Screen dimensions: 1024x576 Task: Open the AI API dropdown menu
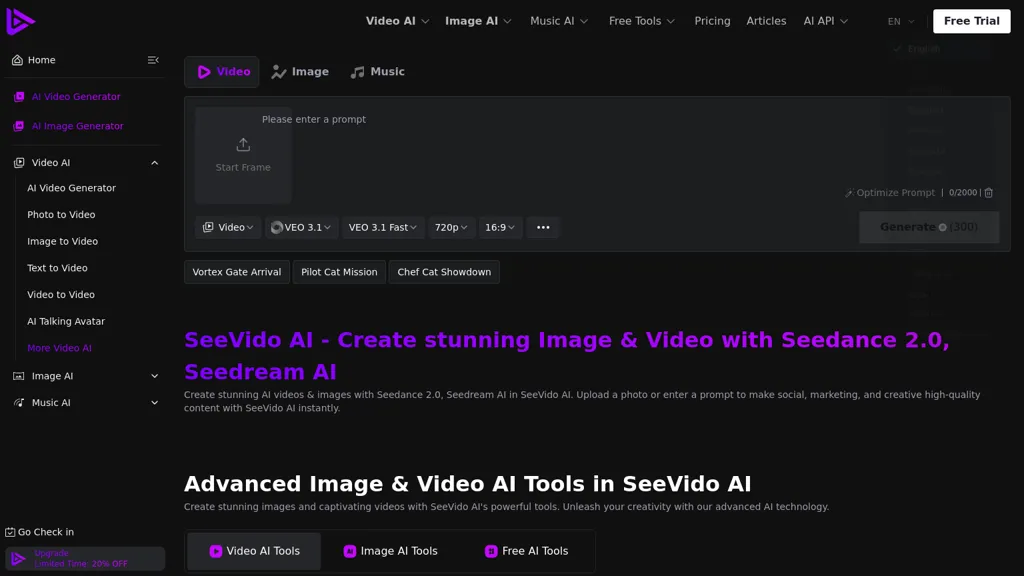825,21
